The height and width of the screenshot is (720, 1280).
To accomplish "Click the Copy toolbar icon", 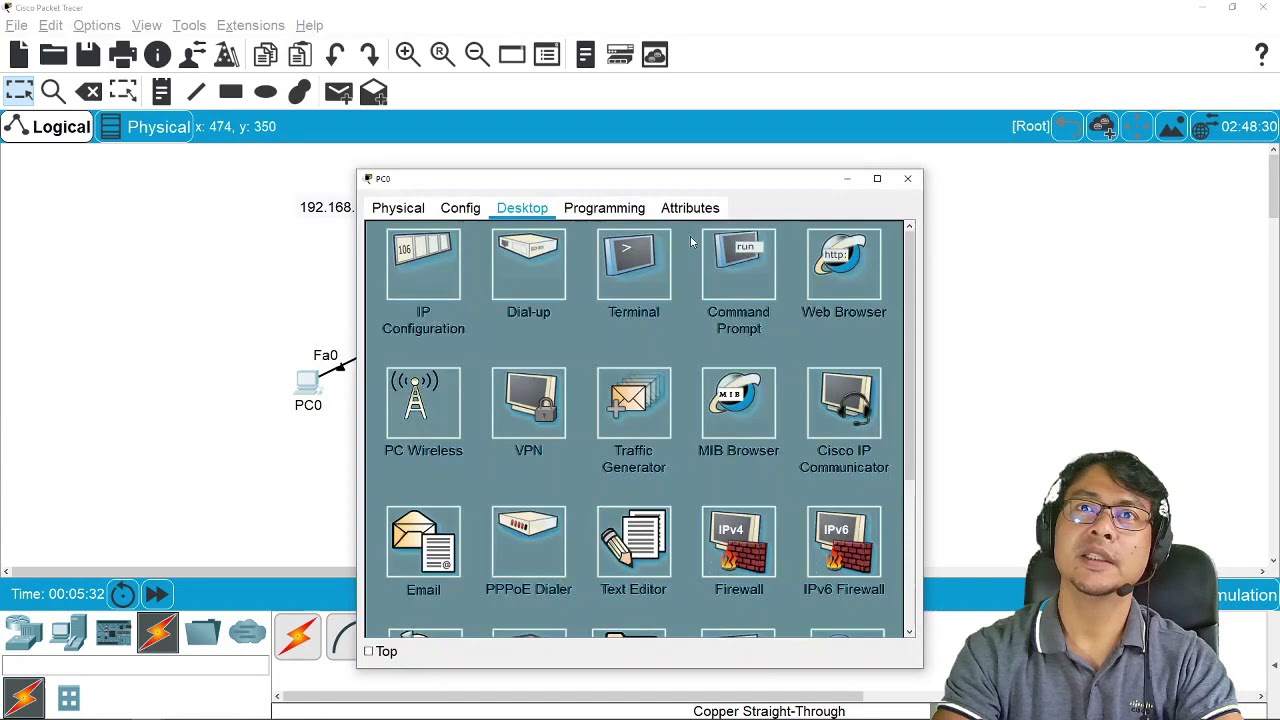I will [x=265, y=55].
